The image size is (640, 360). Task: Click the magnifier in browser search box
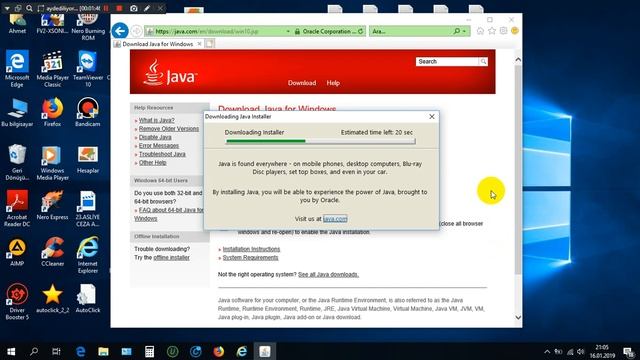pyautogui.click(x=457, y=31)
